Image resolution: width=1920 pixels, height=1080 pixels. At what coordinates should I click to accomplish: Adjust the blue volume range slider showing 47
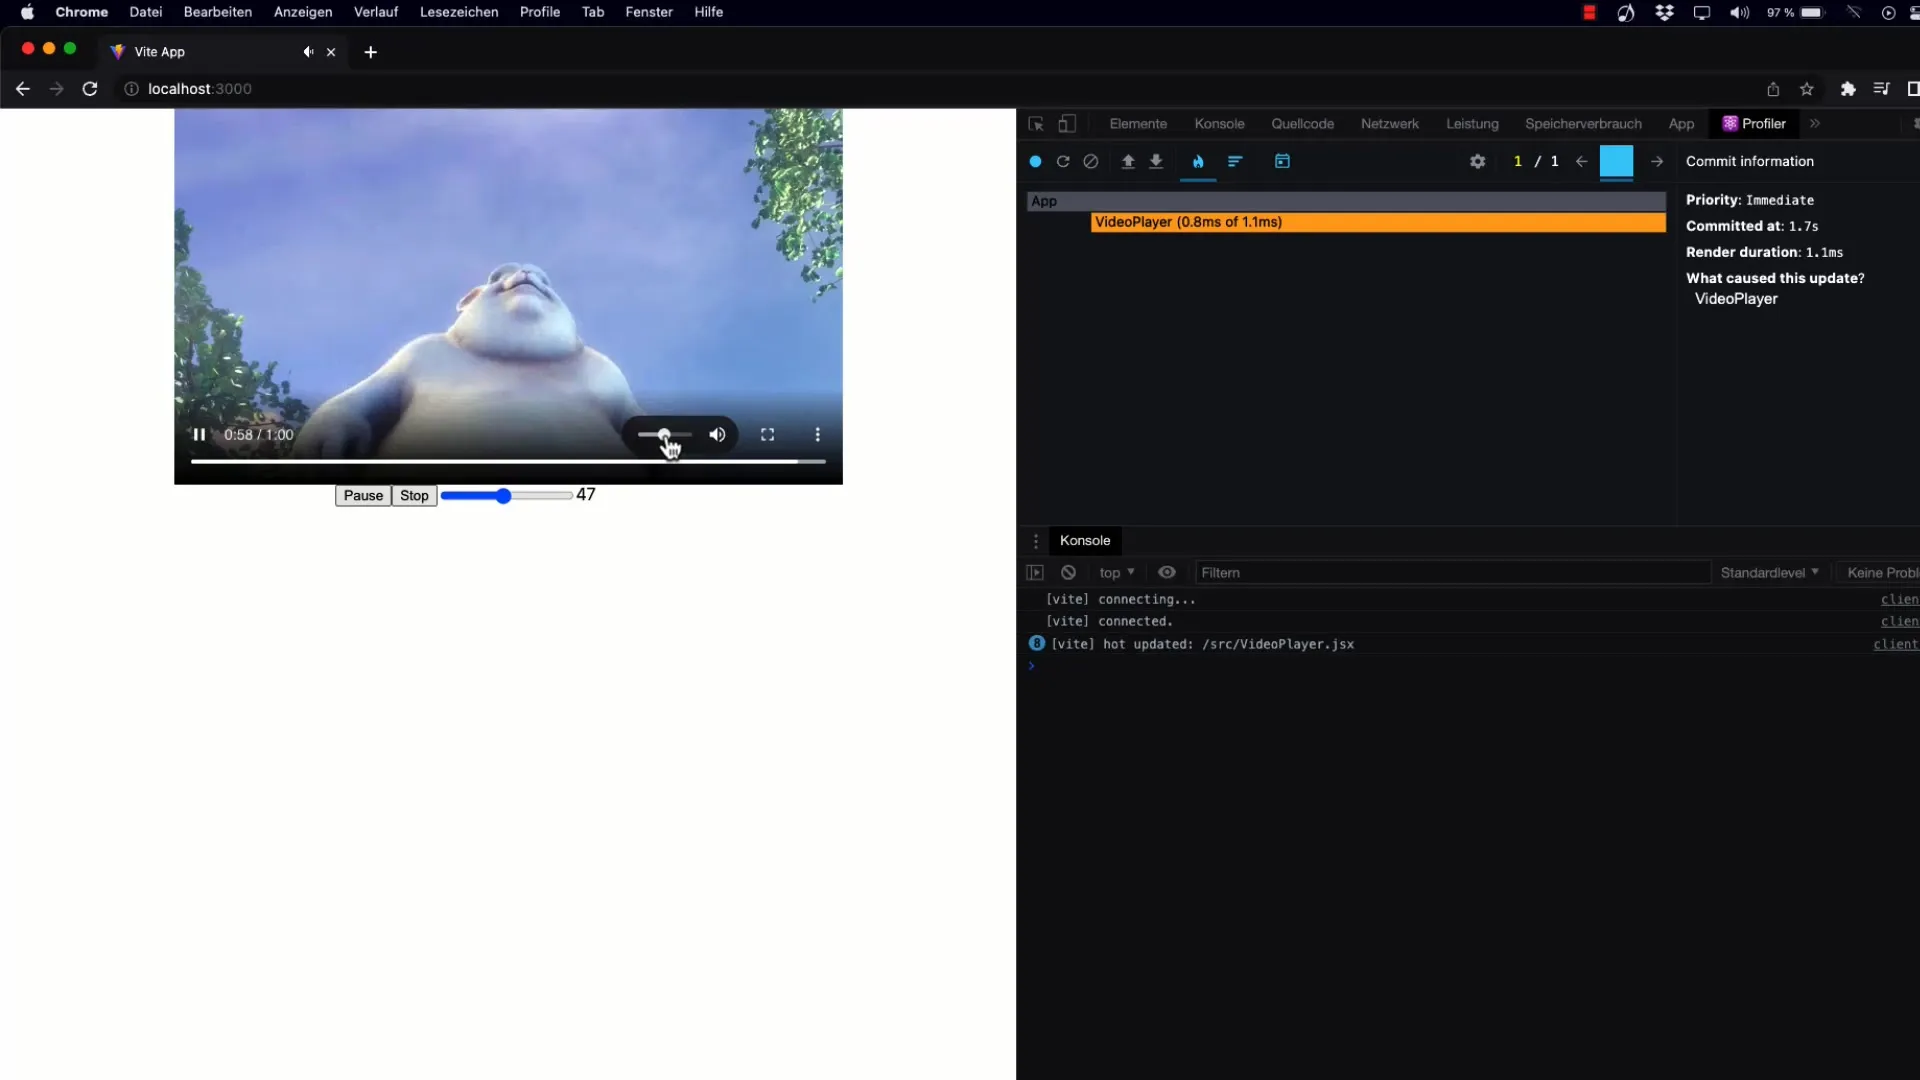click(506, 495)
